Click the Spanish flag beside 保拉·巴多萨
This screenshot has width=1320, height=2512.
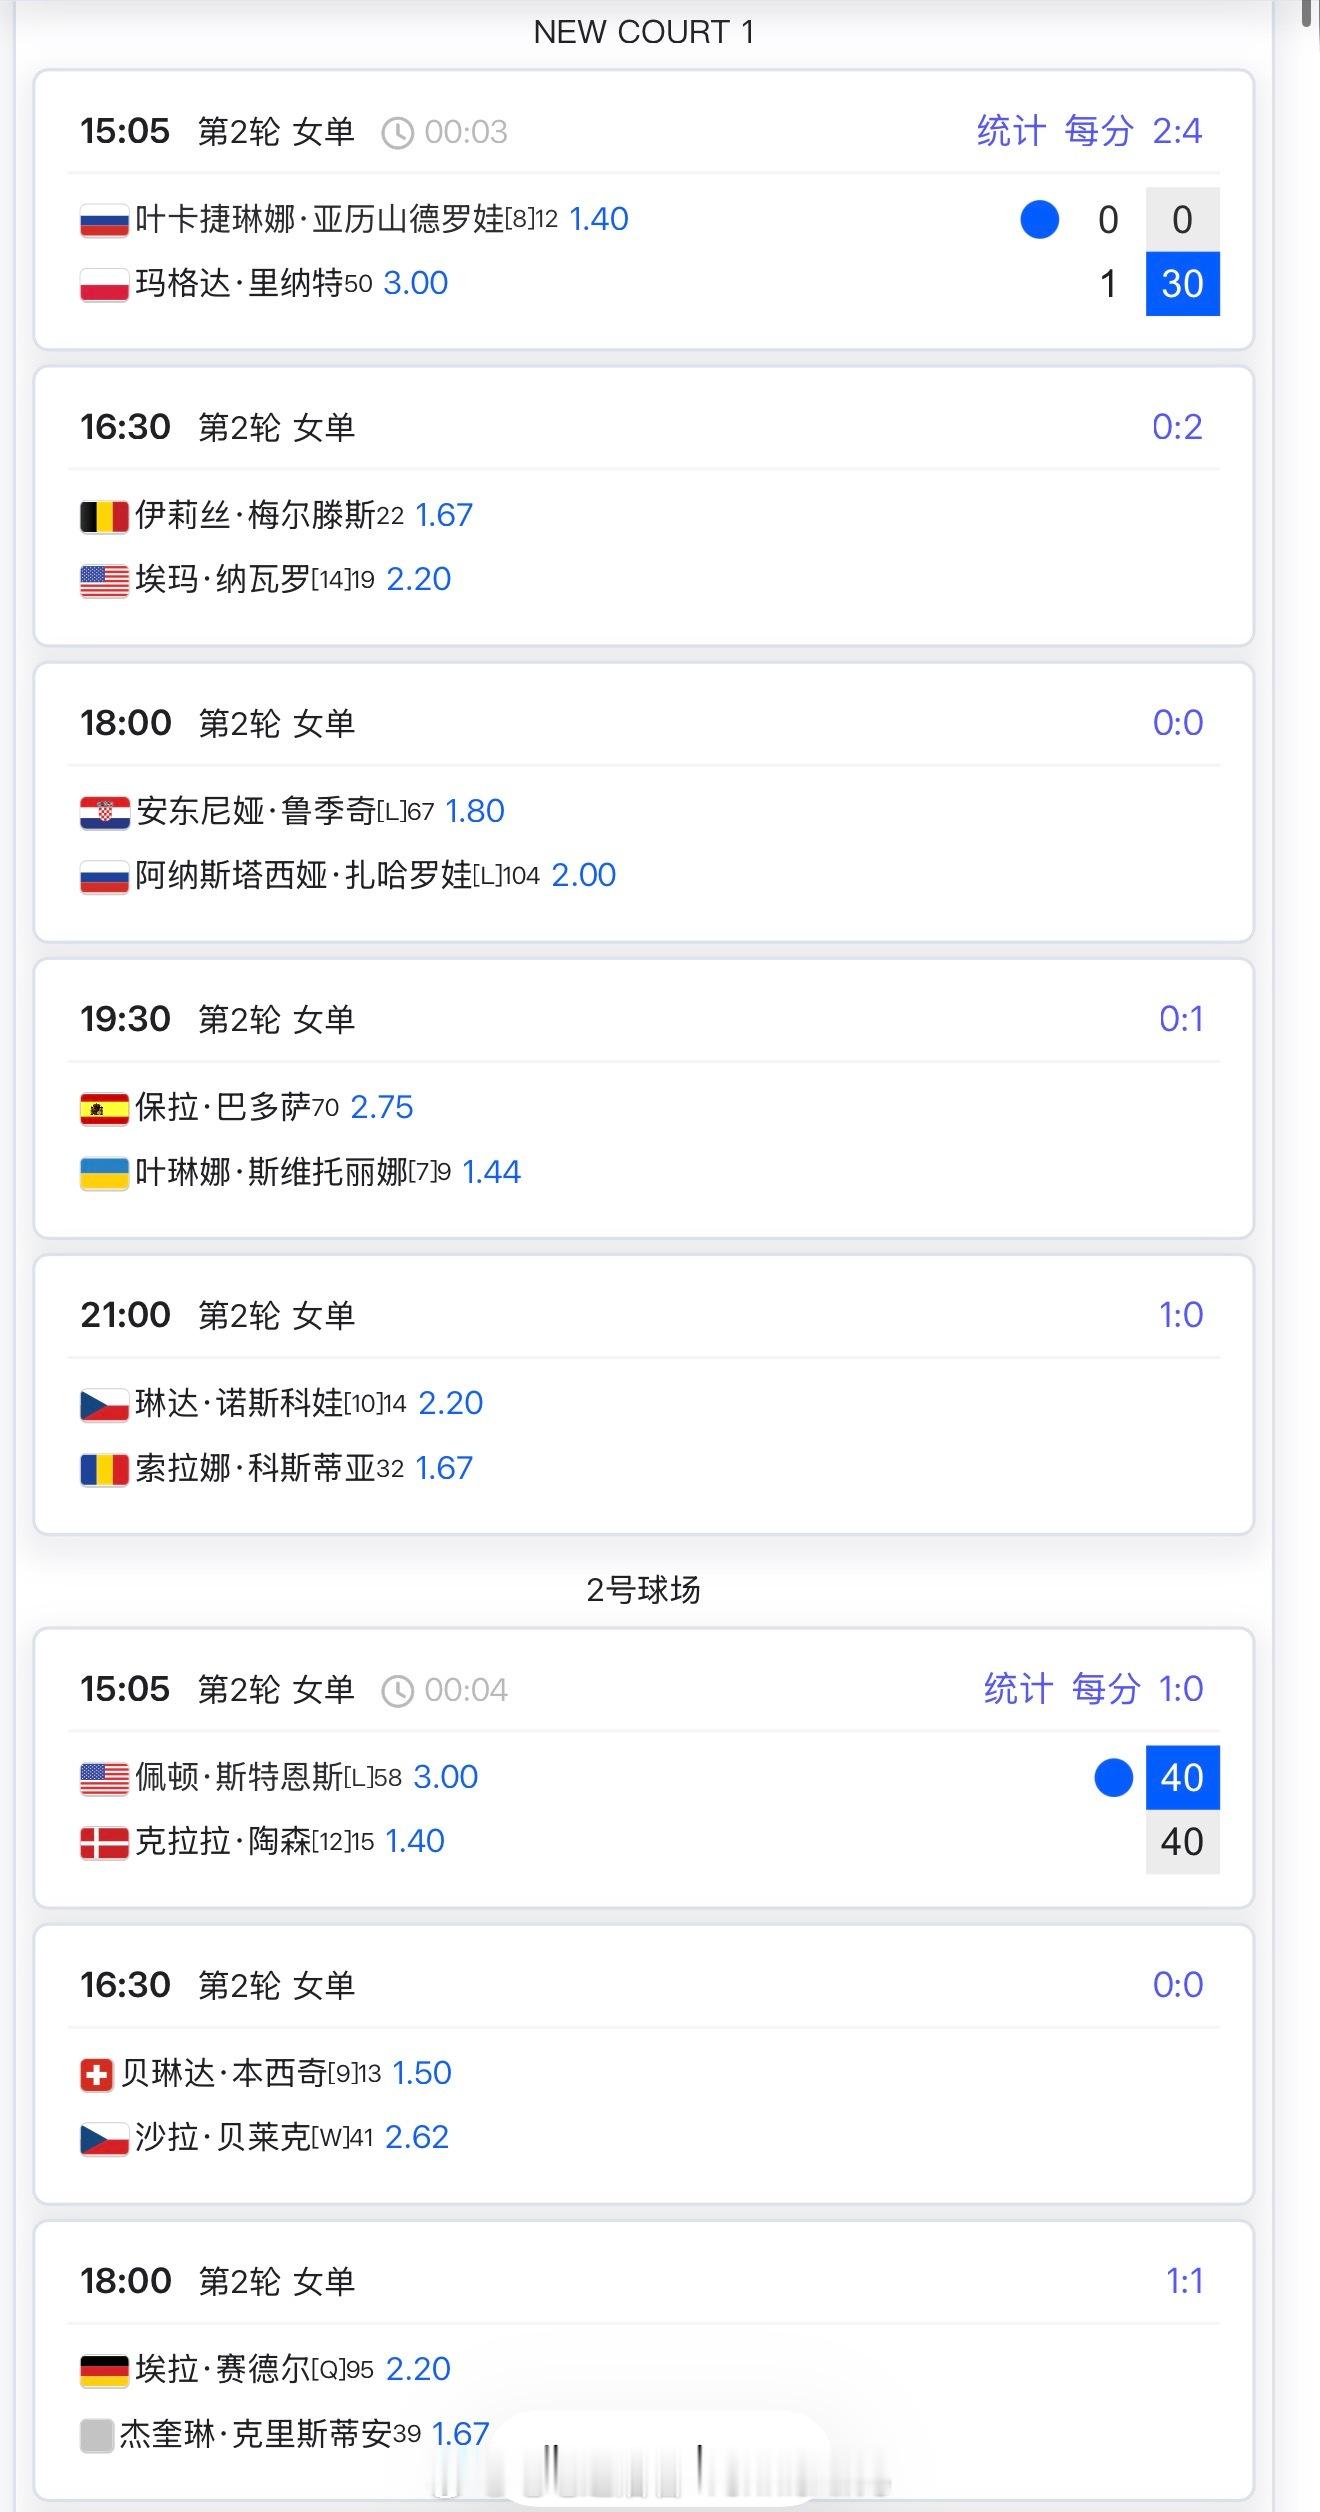104,1108
